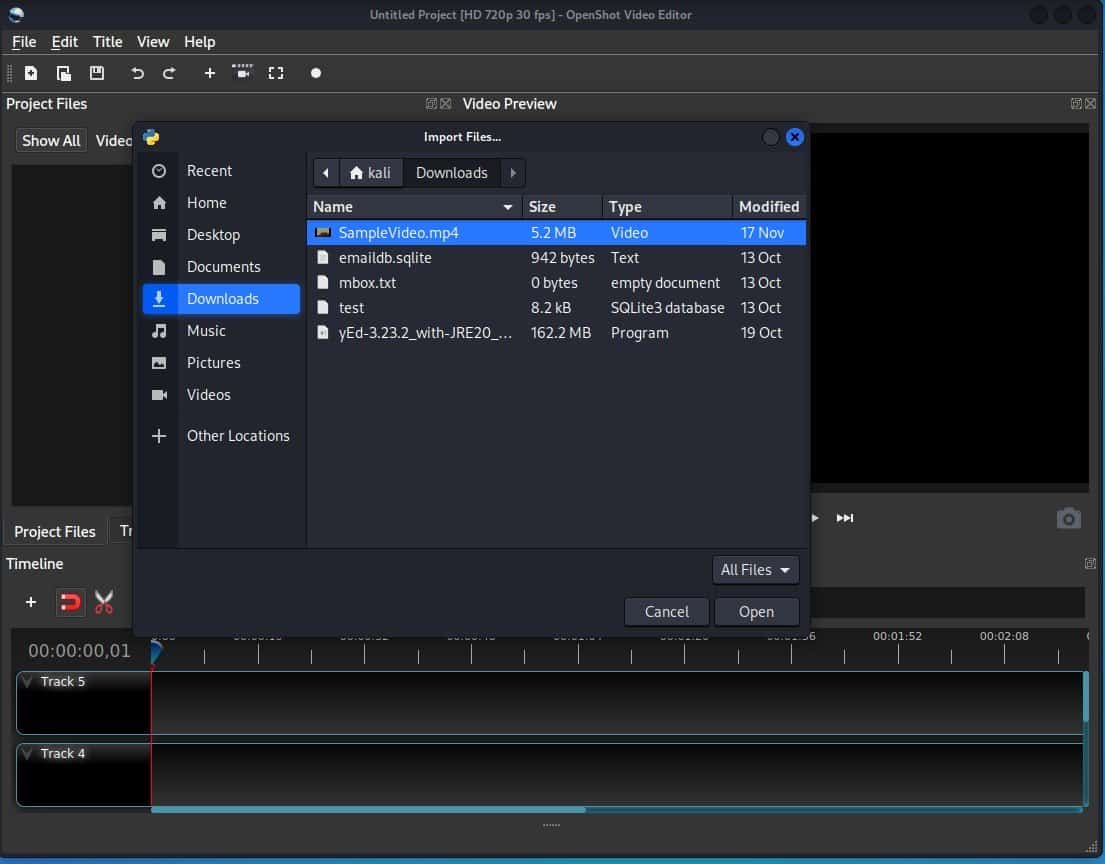
Task: Float the Video Preview panel icon
Action: pyautogui.click(x=1076, y=104)
